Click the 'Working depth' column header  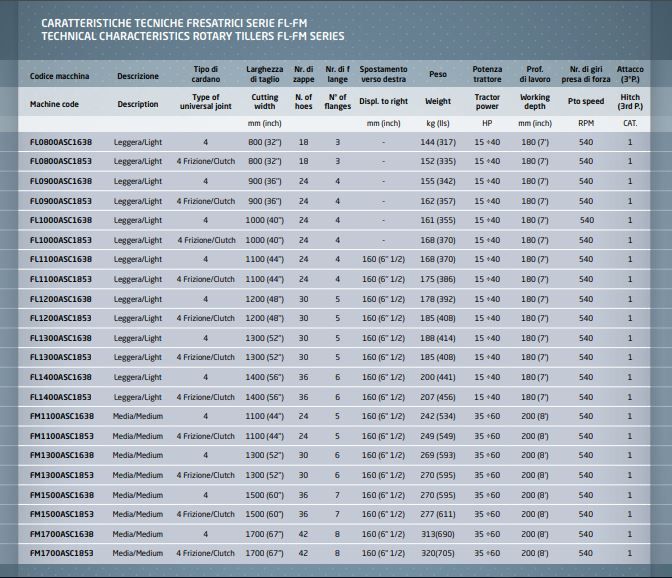(x=535, y=102)
